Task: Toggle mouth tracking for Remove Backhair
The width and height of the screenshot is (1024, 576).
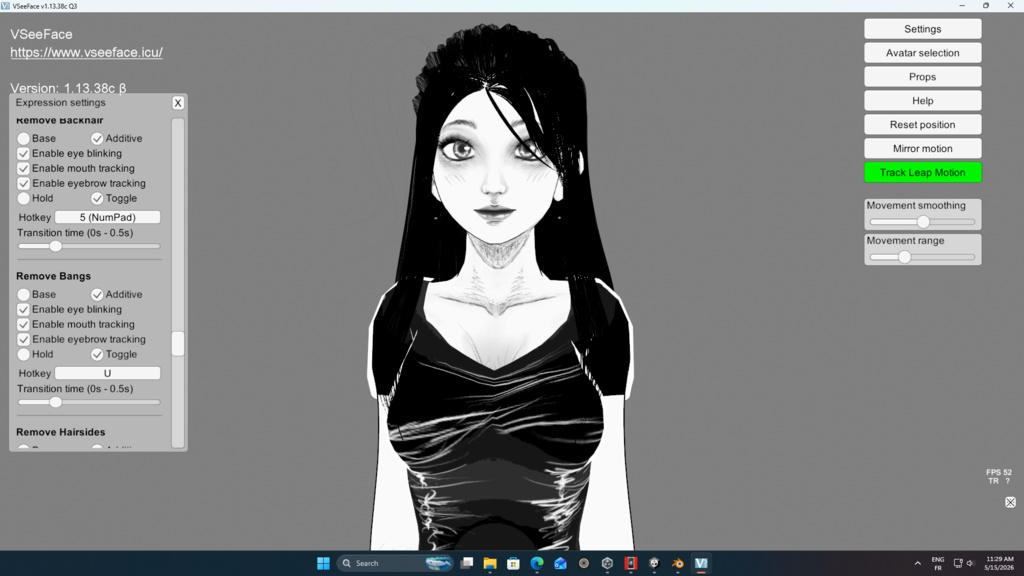Action: pos(24,168)
